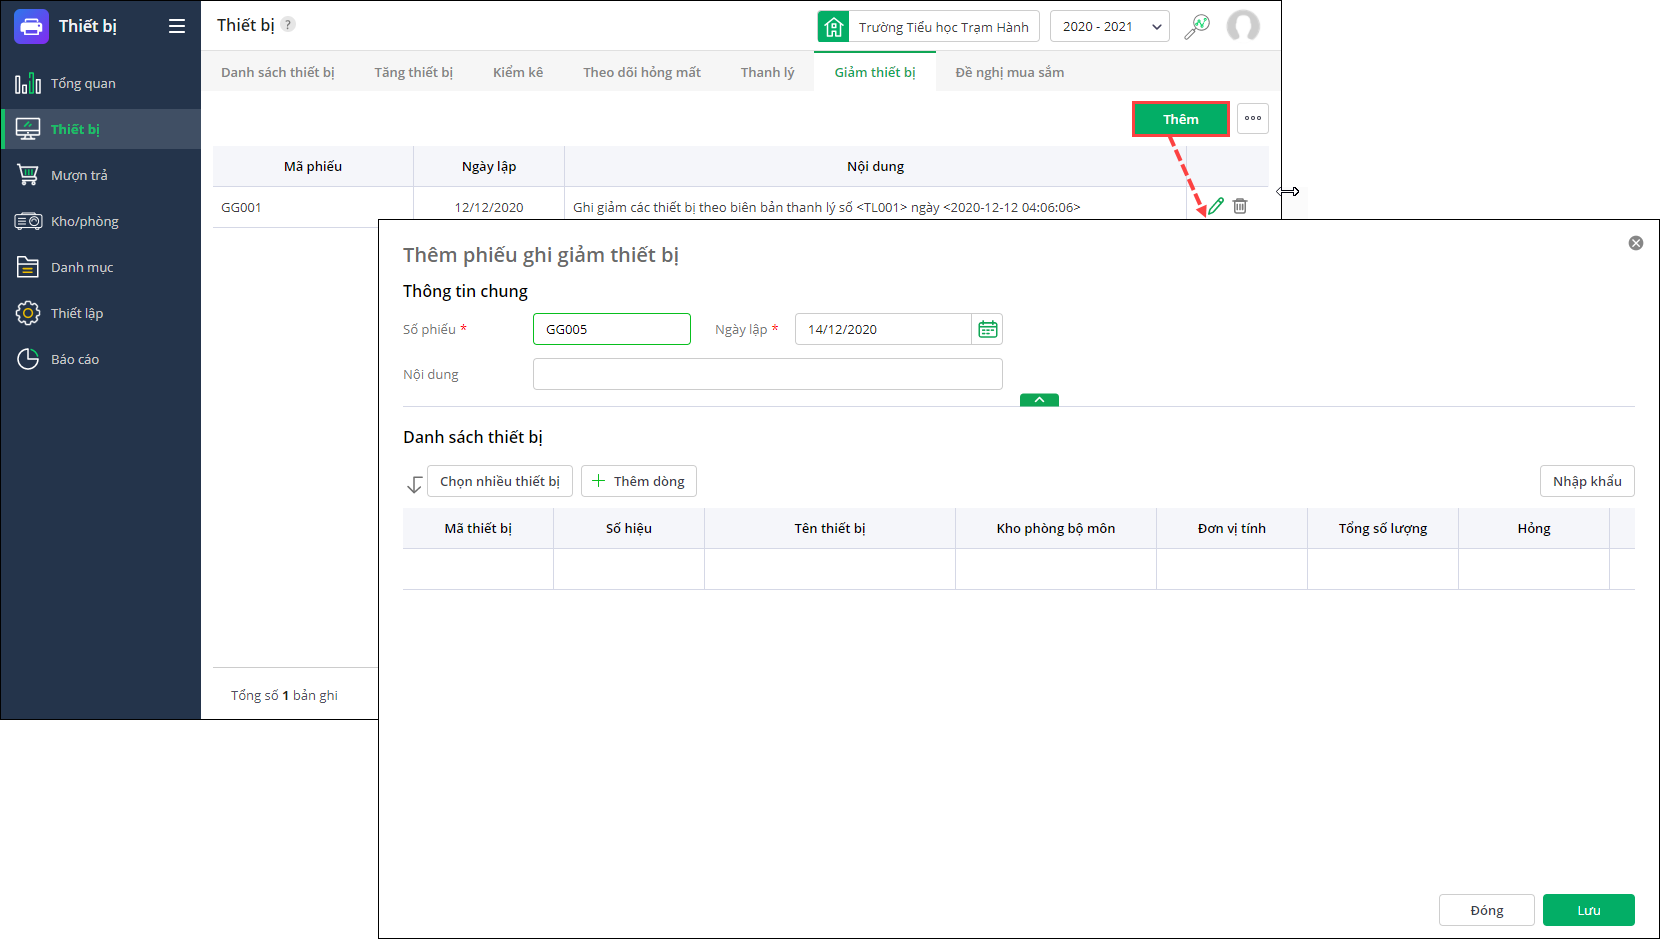
Task: Click the Mã thiết bị column header
Action: (x=478, y=528)
